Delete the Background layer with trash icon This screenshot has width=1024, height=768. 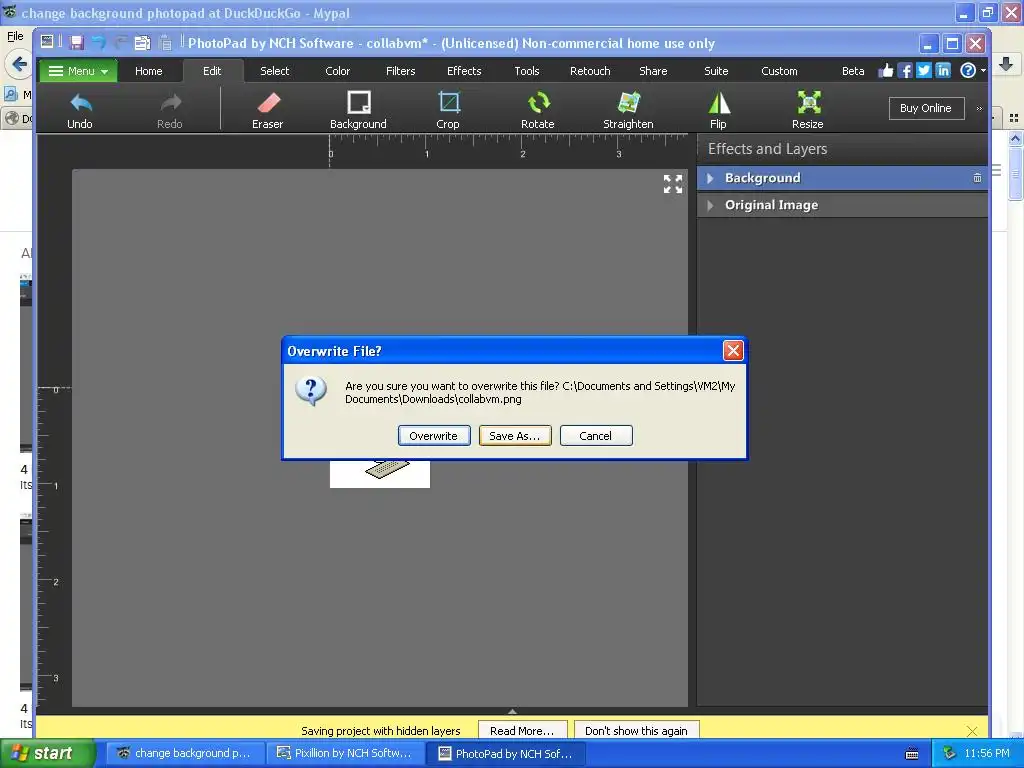click(977, 178)
